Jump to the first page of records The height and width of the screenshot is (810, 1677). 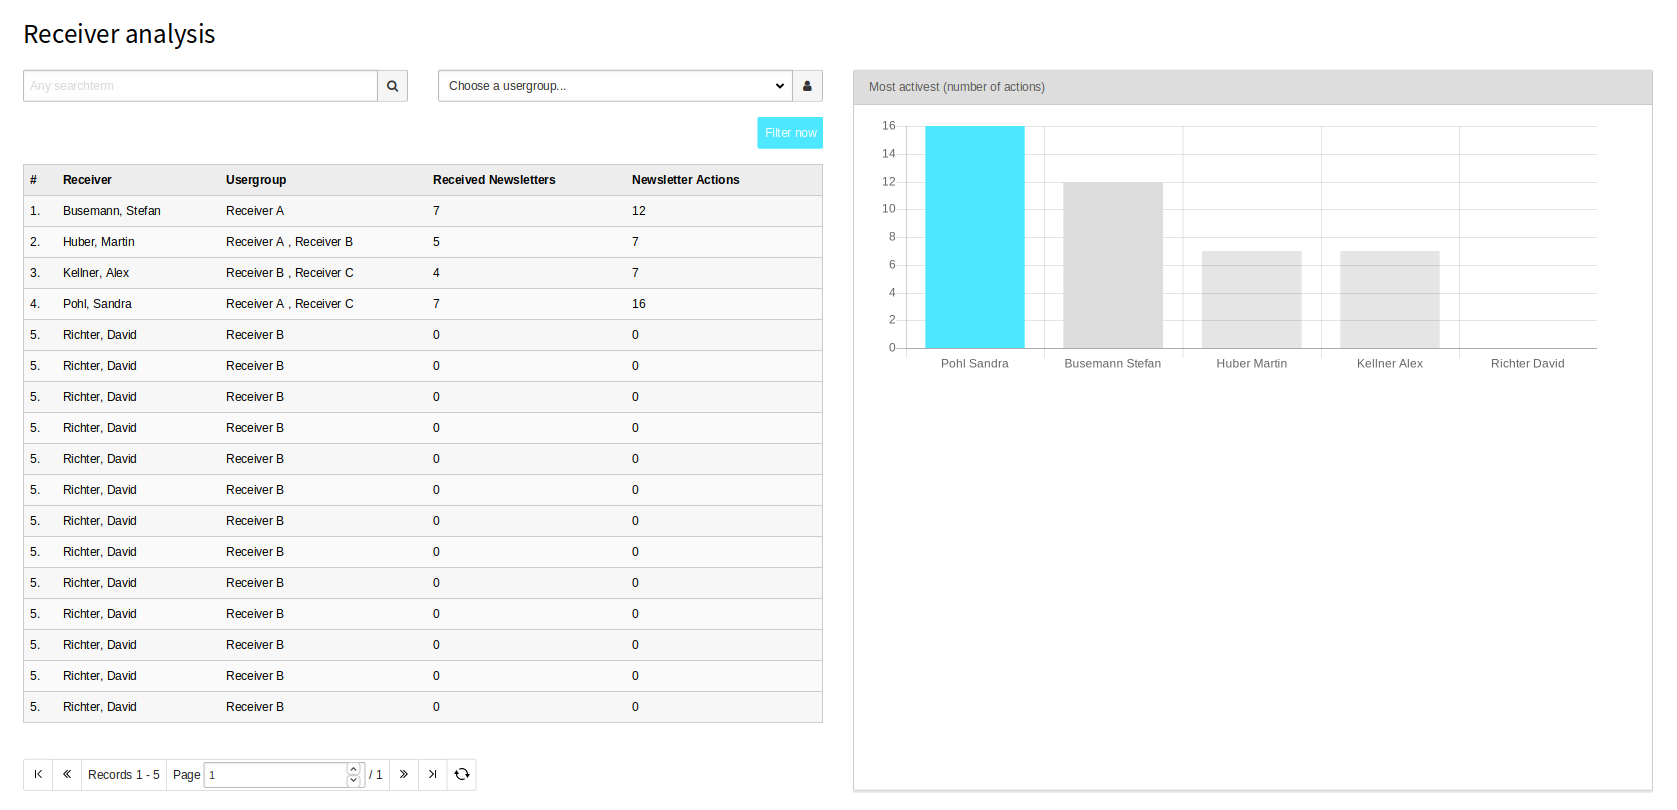point(38,774)
